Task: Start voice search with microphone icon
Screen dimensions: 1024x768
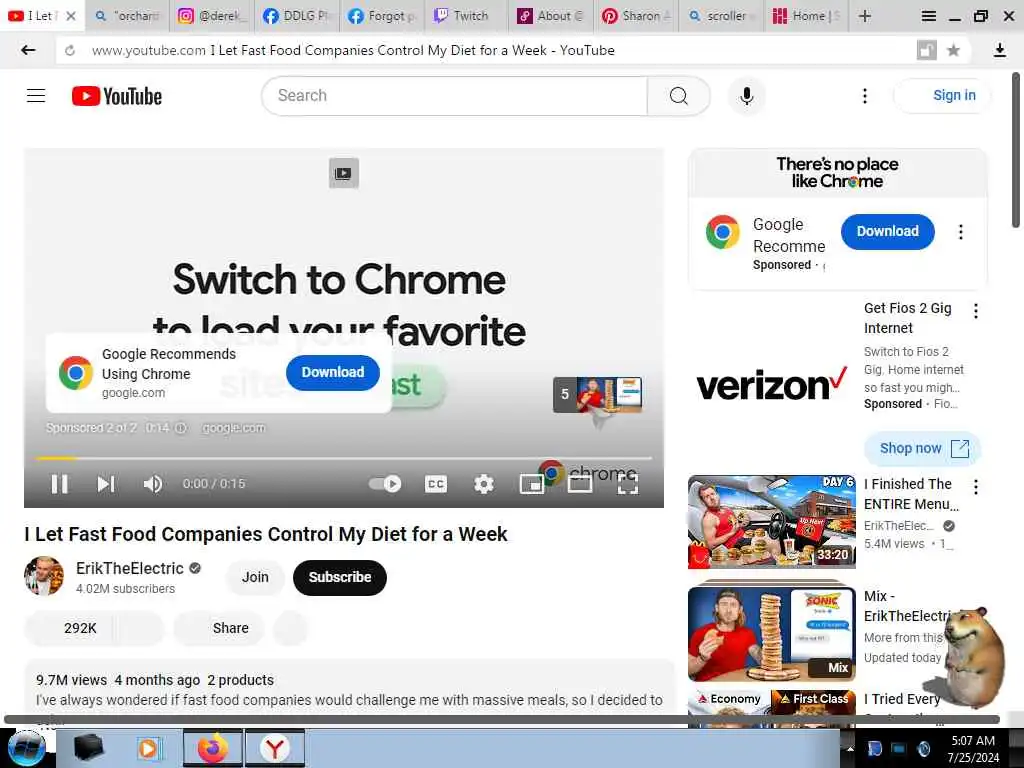Action: pos(746,96)
